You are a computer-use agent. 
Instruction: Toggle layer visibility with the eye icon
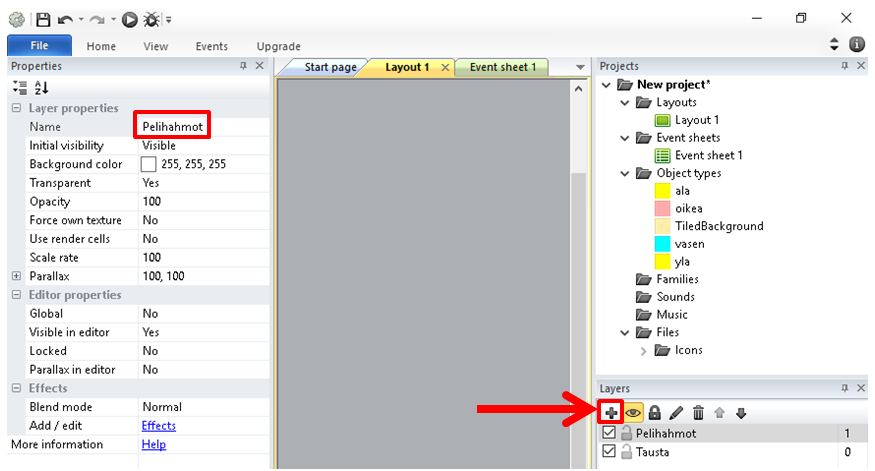(633, 412)
